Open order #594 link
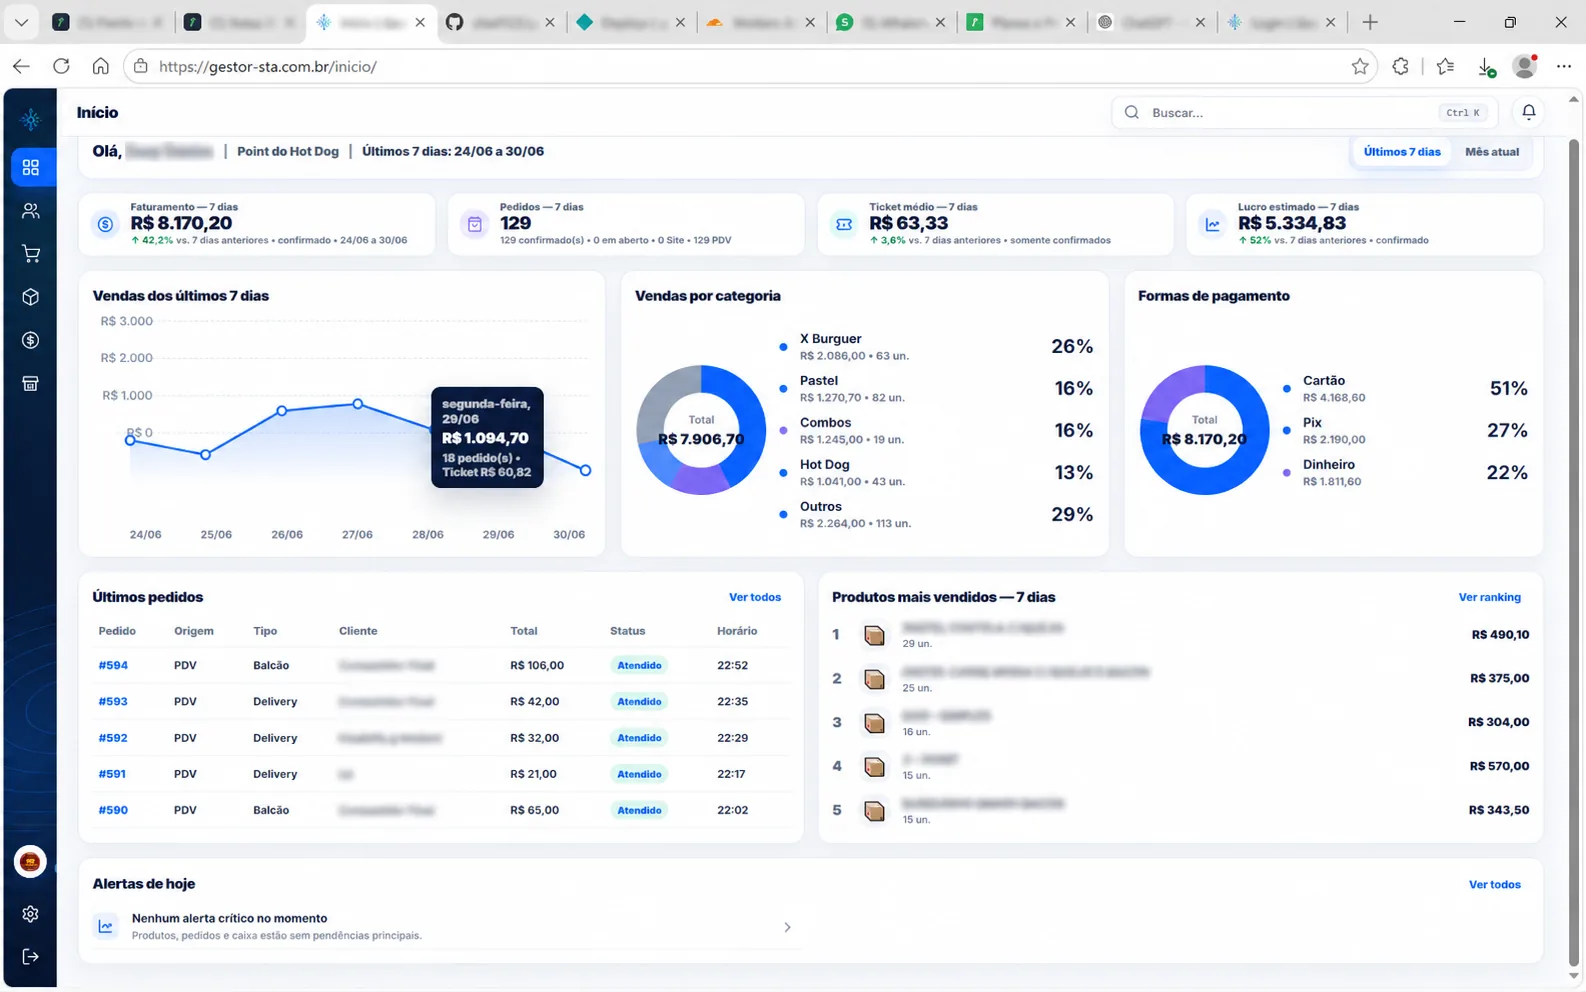The image size is (1586, 992). (113, 665)
